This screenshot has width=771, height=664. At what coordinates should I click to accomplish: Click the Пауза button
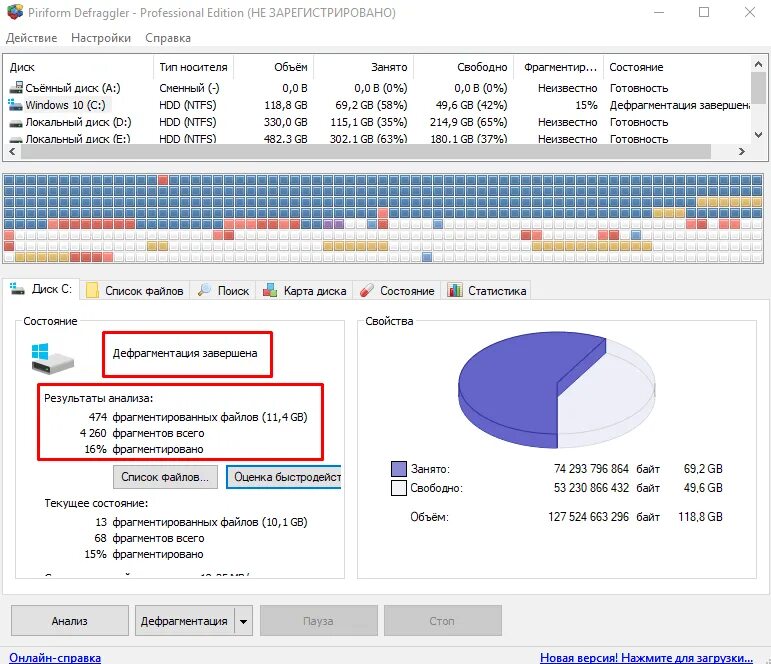coord(319,621)
